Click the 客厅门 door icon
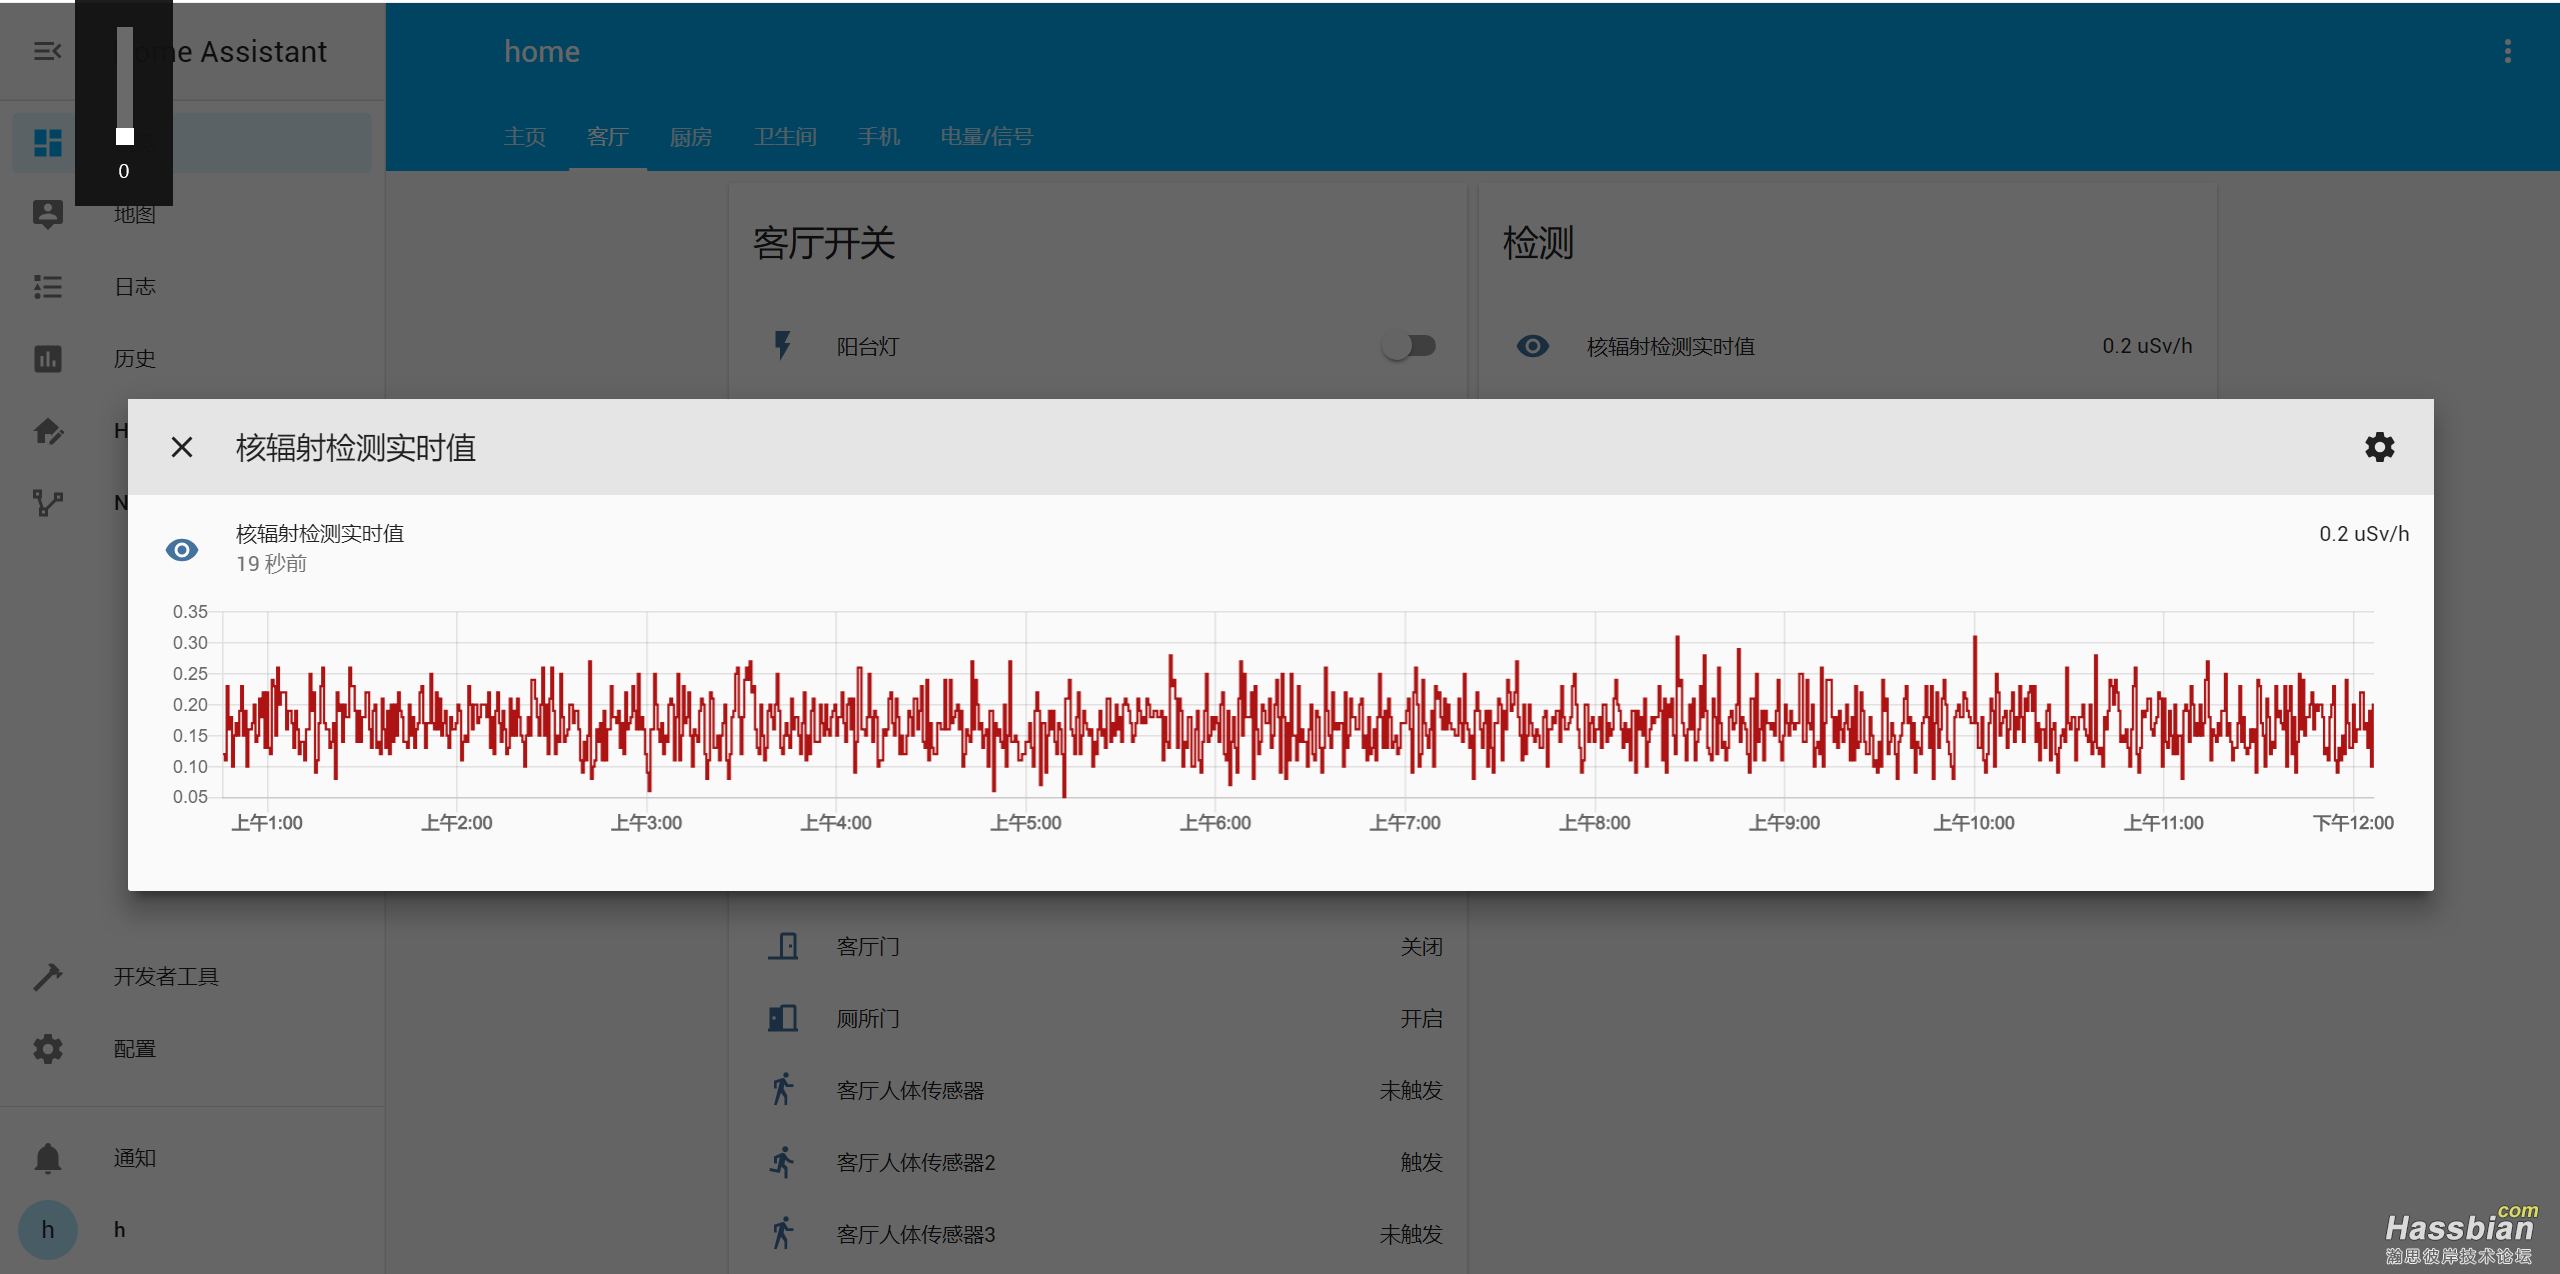2560x1274 pixels. pyautogui.click(x=782, y=946)
